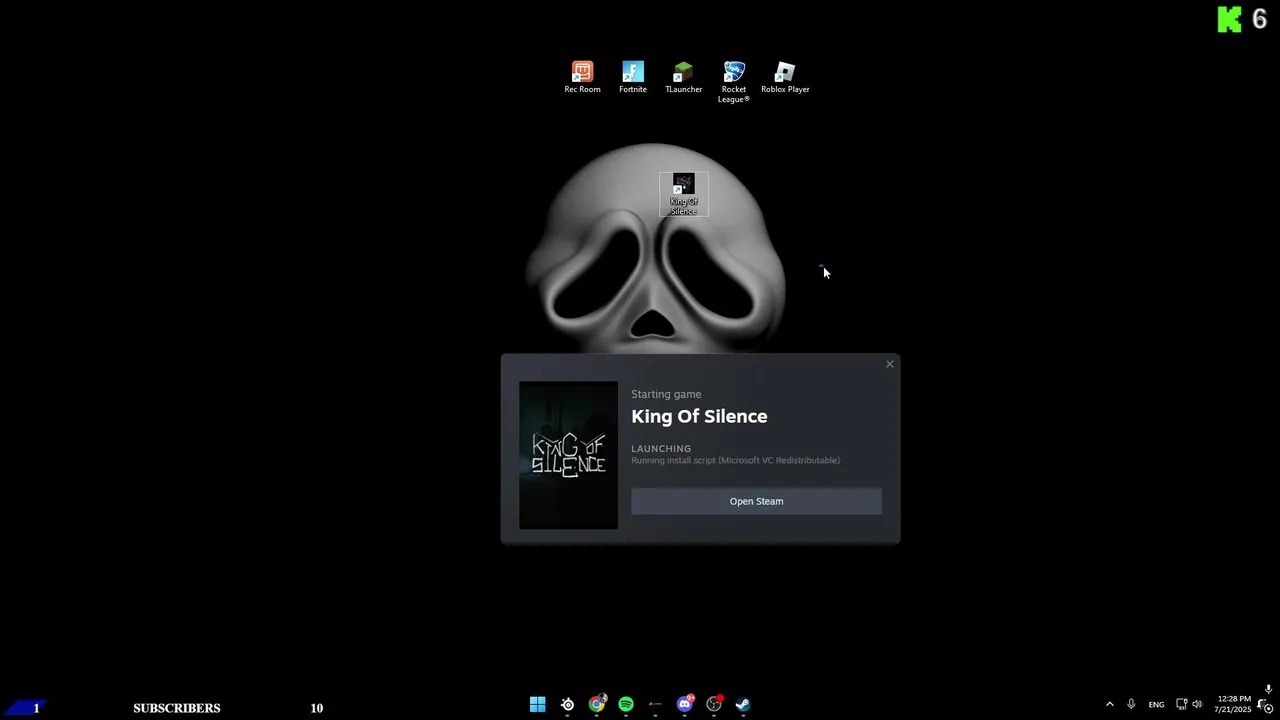Click the Open Steam button
1280x720 pixels.
(756, 501)
